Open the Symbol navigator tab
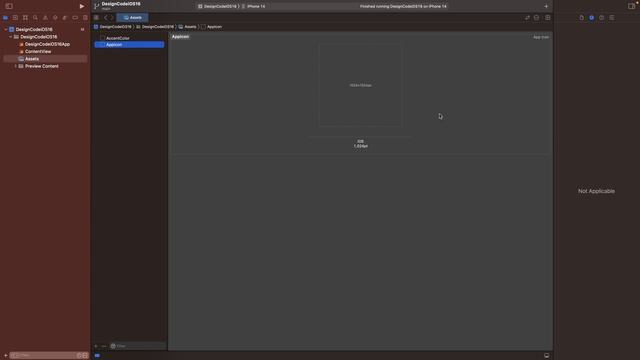The height and width of the screenshot is (360, 640). (x=25, y=18)
